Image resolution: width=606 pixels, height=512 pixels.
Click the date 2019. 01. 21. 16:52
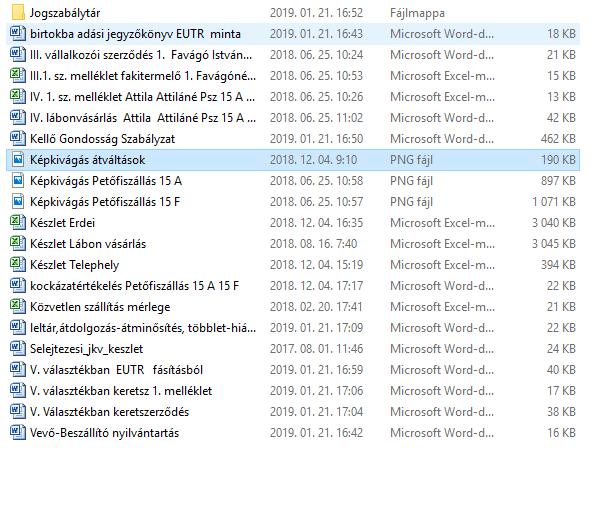[x=316, y=13]
